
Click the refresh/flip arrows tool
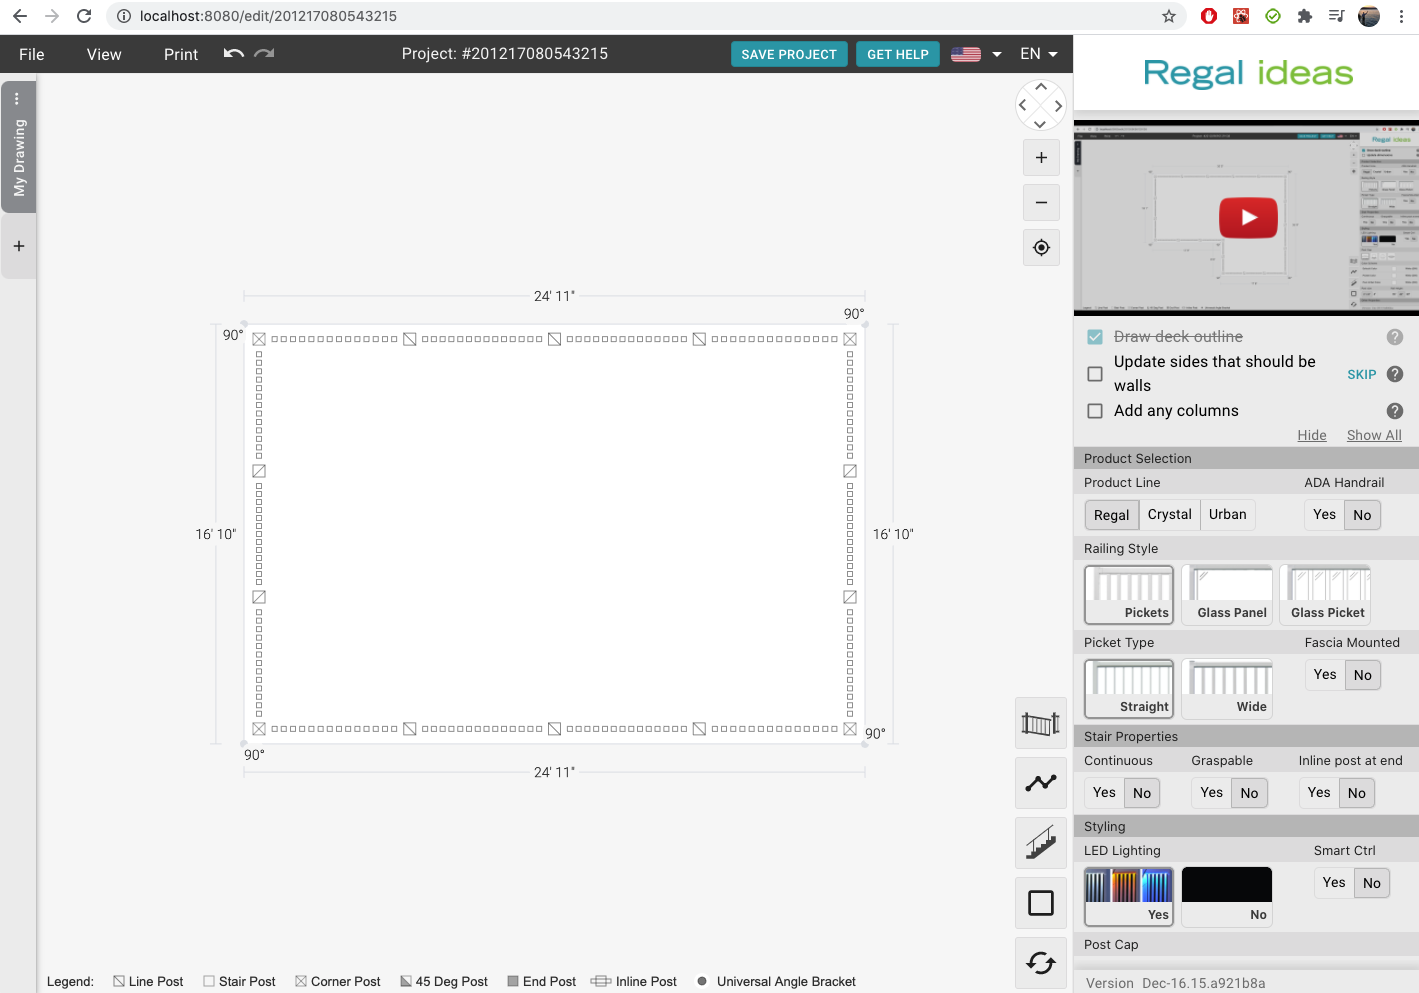[x=1040, y=963]
